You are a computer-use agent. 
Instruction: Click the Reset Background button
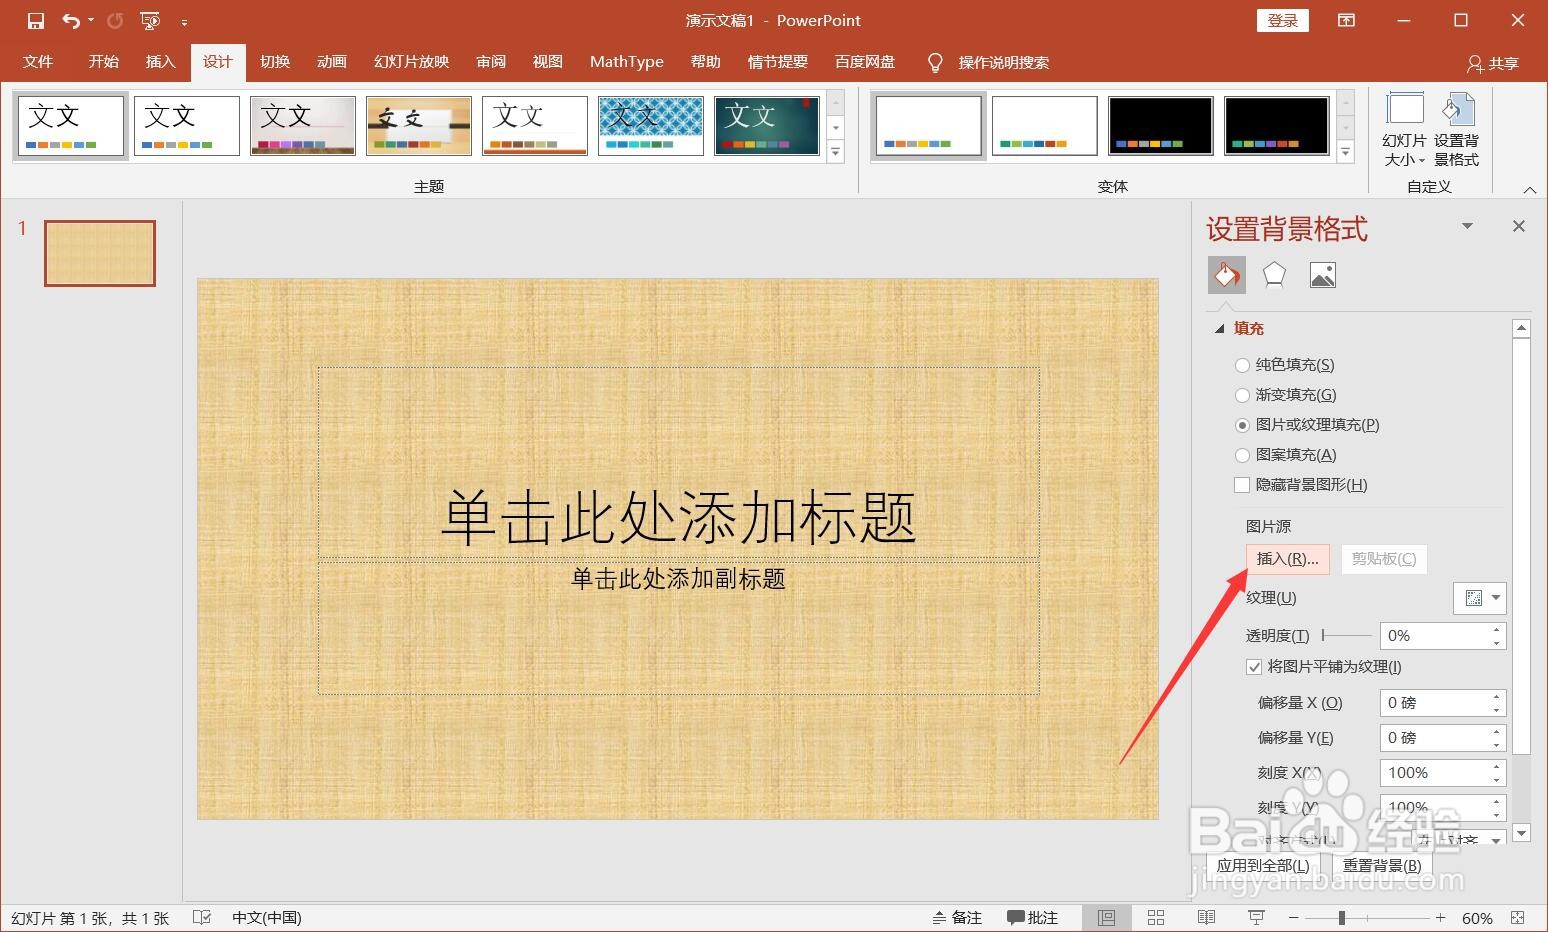tap(1382, 866)
